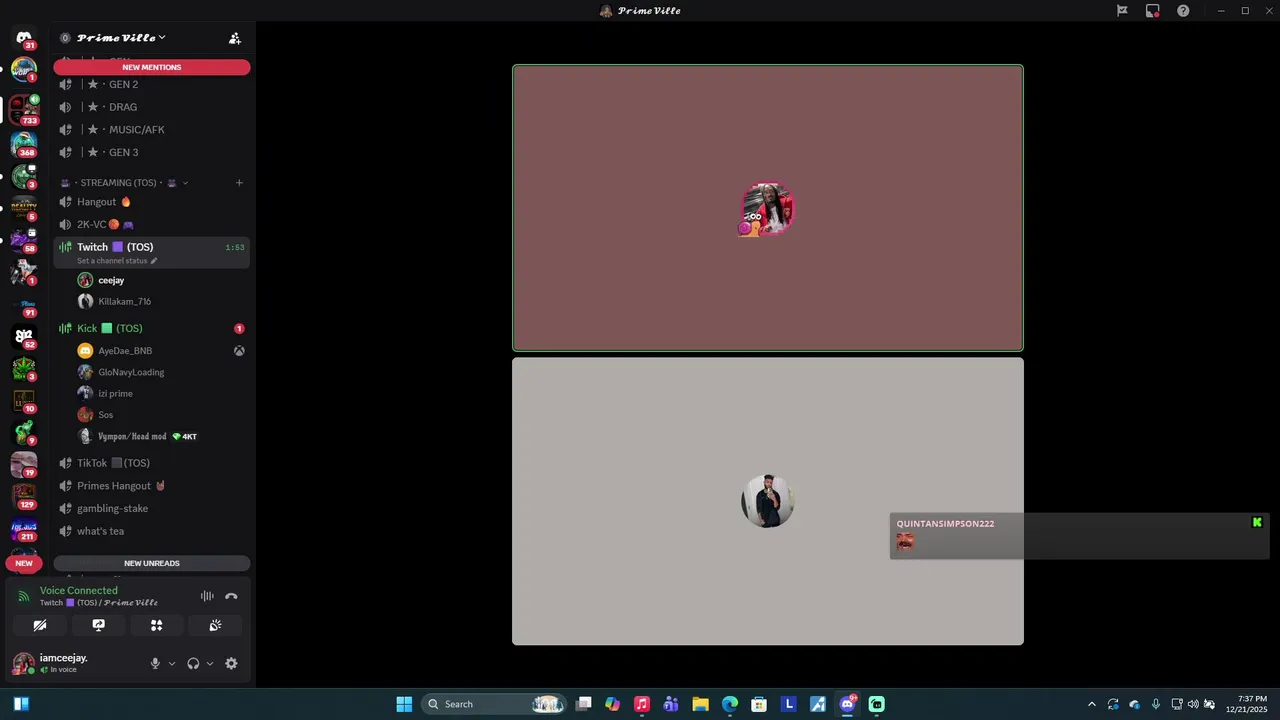The width and height of the screenshot is (1280, 720).
Task: Open Apple Music from taskbar
Action: pos(642,704)
